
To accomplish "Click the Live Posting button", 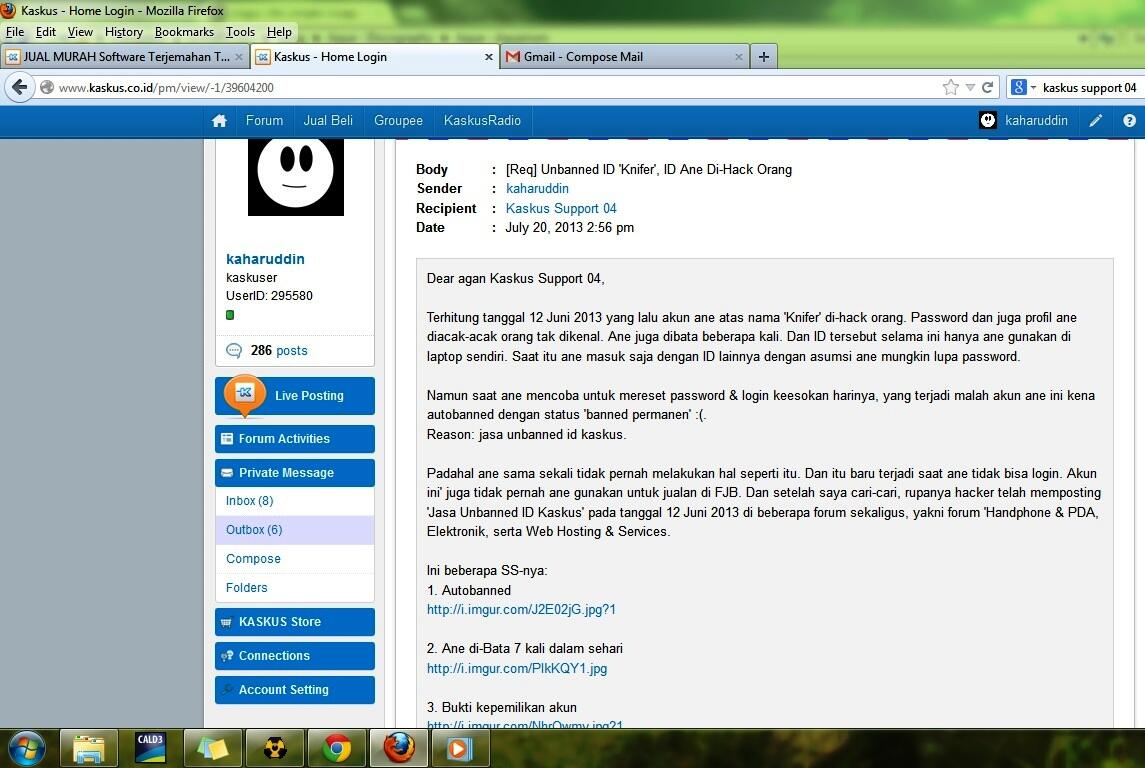I will click(x=295, y=396).
